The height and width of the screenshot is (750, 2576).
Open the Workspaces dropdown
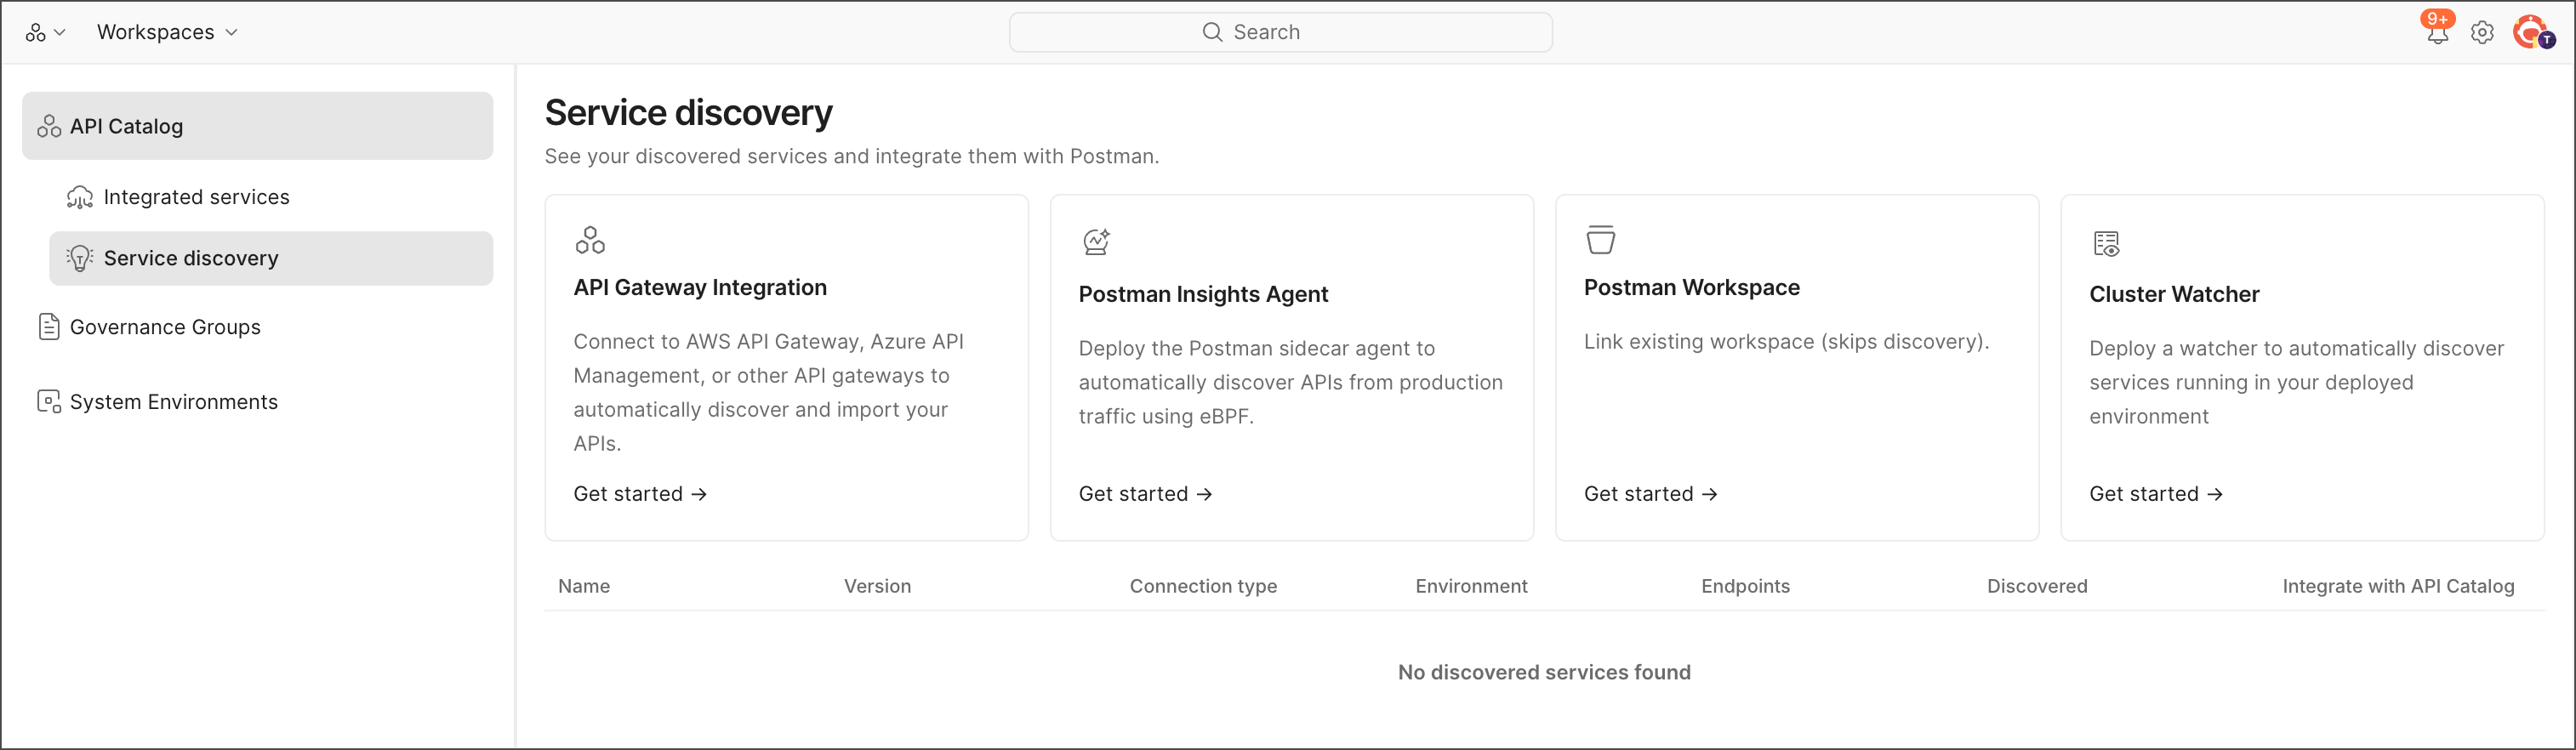point(167,32)
